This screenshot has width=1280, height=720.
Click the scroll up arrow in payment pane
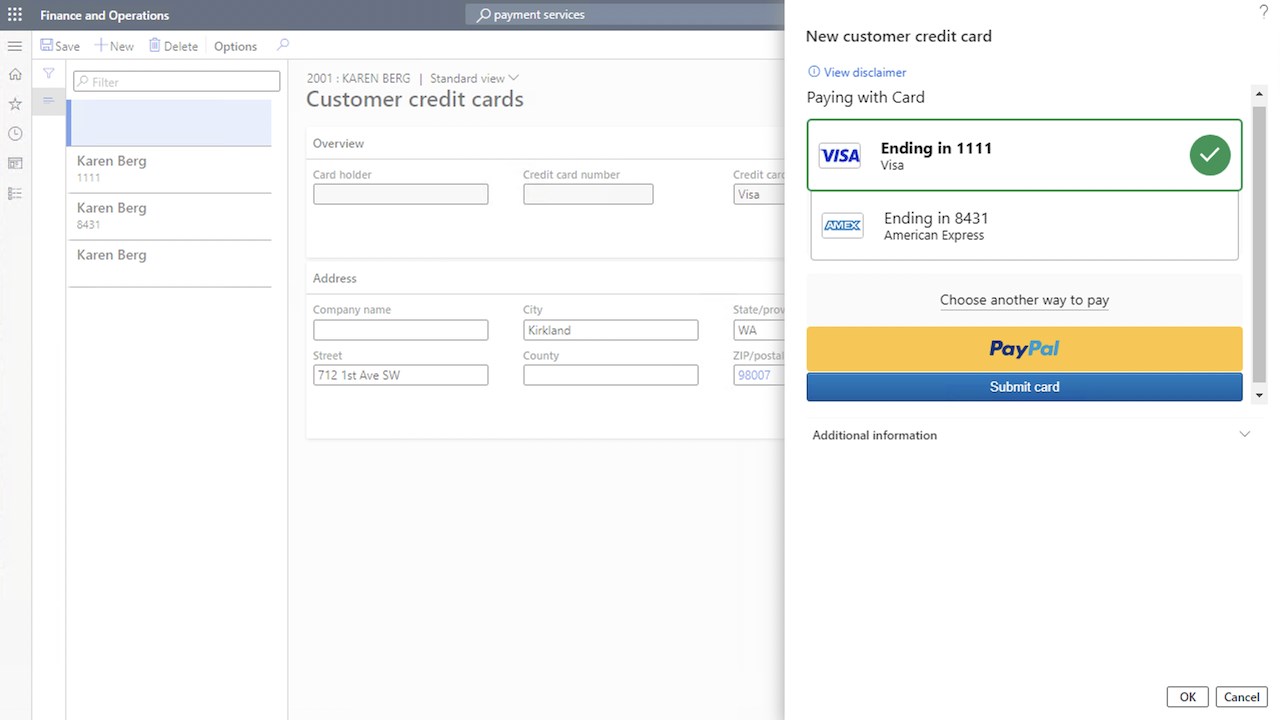(x=1260, y=94)
